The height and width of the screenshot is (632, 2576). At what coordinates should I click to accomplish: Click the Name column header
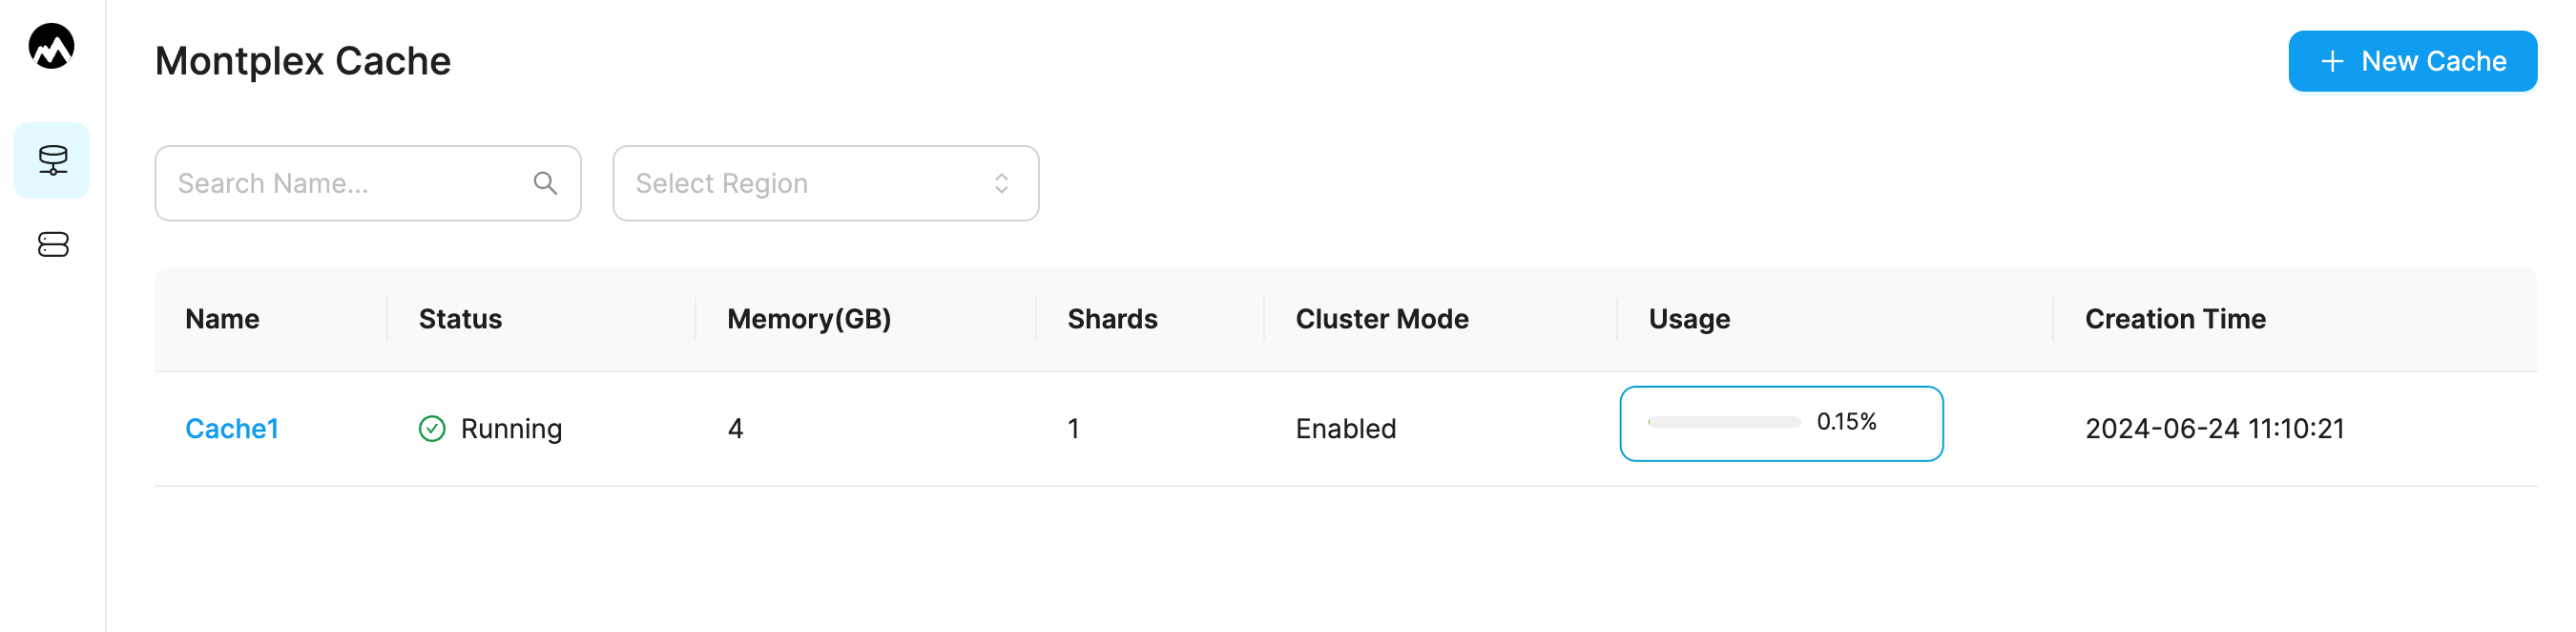[x=222, y=319]
